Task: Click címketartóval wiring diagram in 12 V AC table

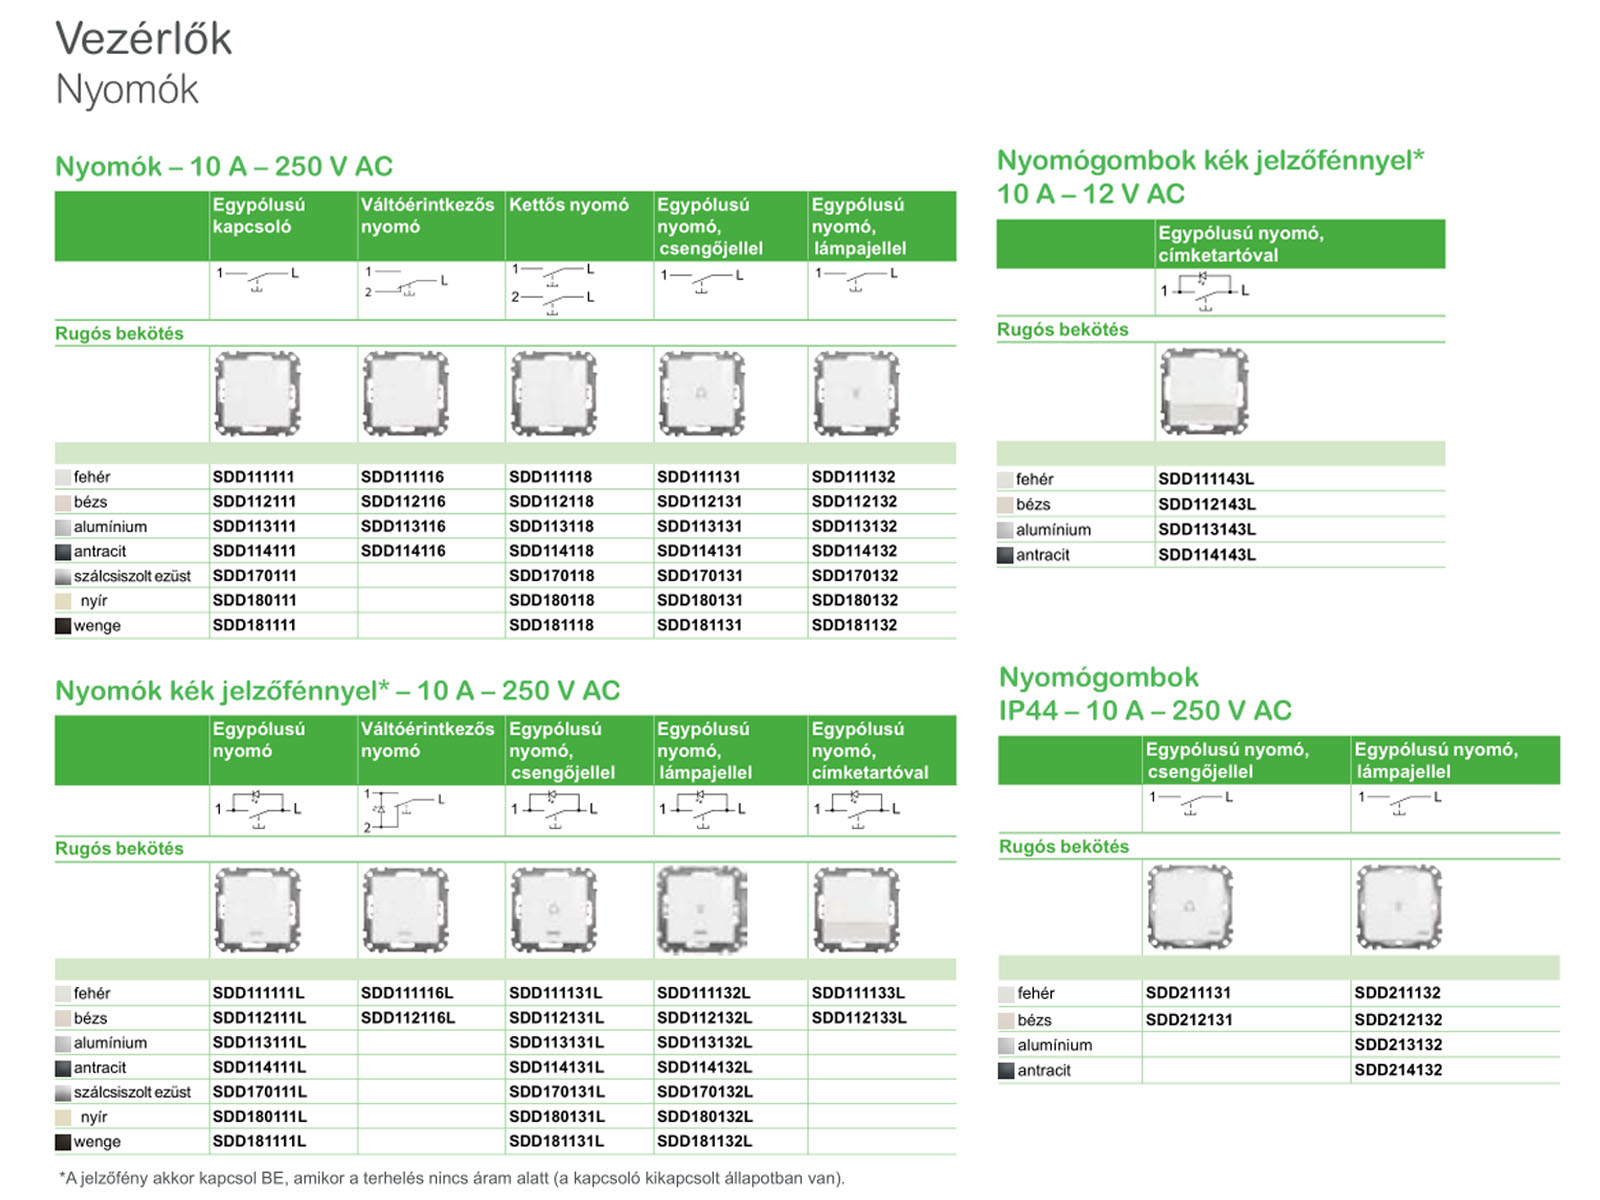Action: pos(1205,291)
